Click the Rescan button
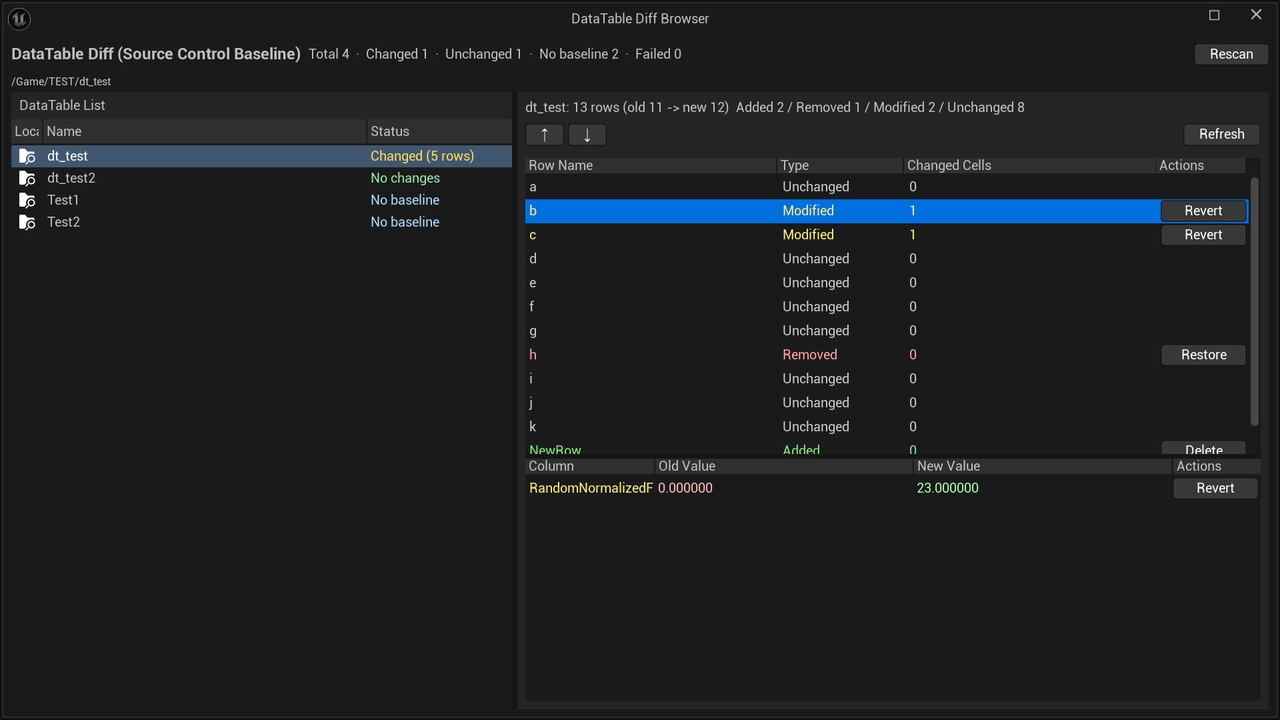Image resolution: width=1280 pixels, height=720 pixels. [1231, 54]
